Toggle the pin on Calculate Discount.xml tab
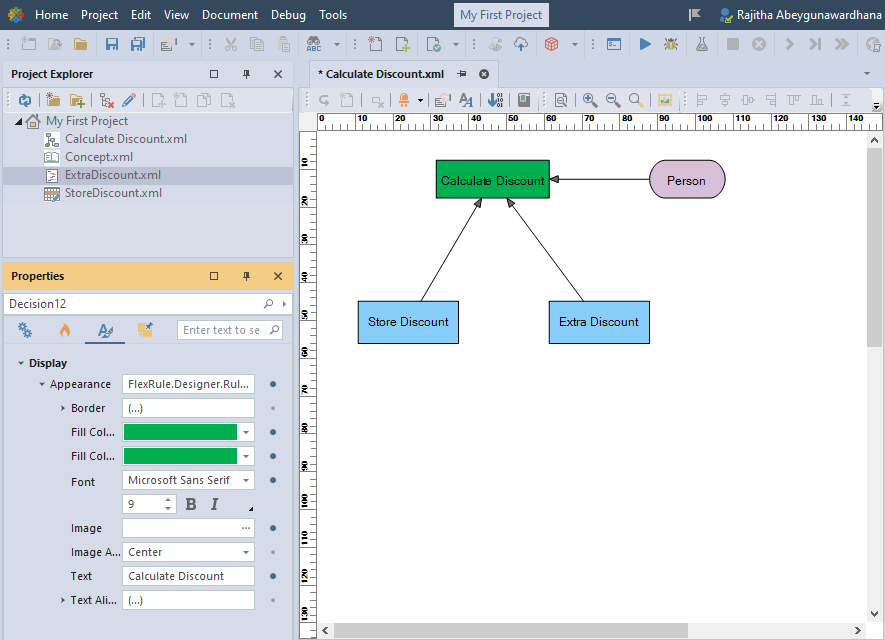The image size is (885, 640). point(462,74)
